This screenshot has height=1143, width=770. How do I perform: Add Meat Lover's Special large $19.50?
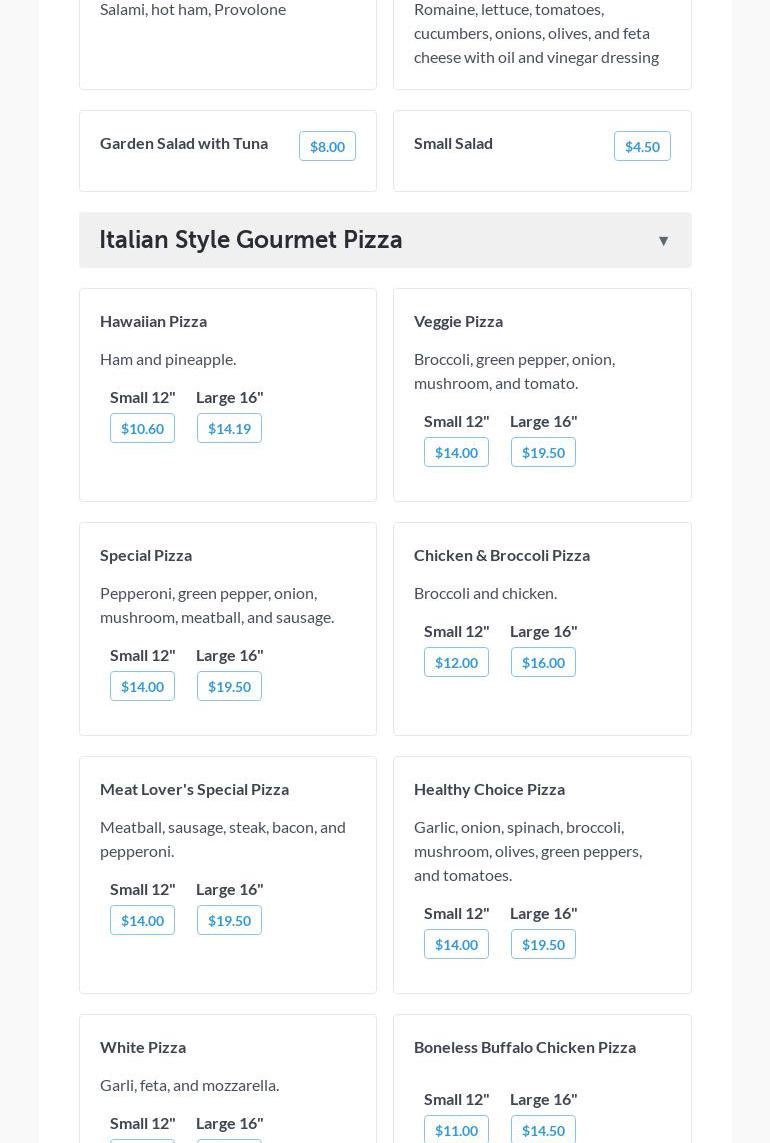[229, 920]
